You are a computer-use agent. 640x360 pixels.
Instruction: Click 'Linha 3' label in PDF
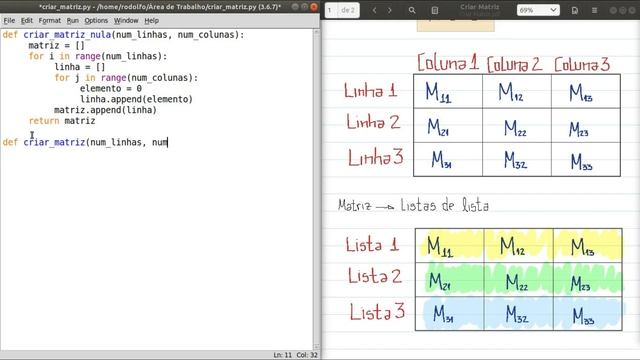[x=376, y=158]
